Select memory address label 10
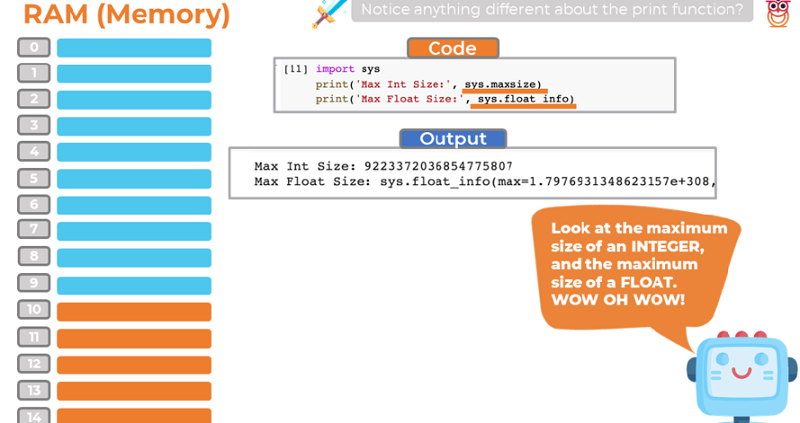Viewport: 800px width, 423px height. click(34, 310)
